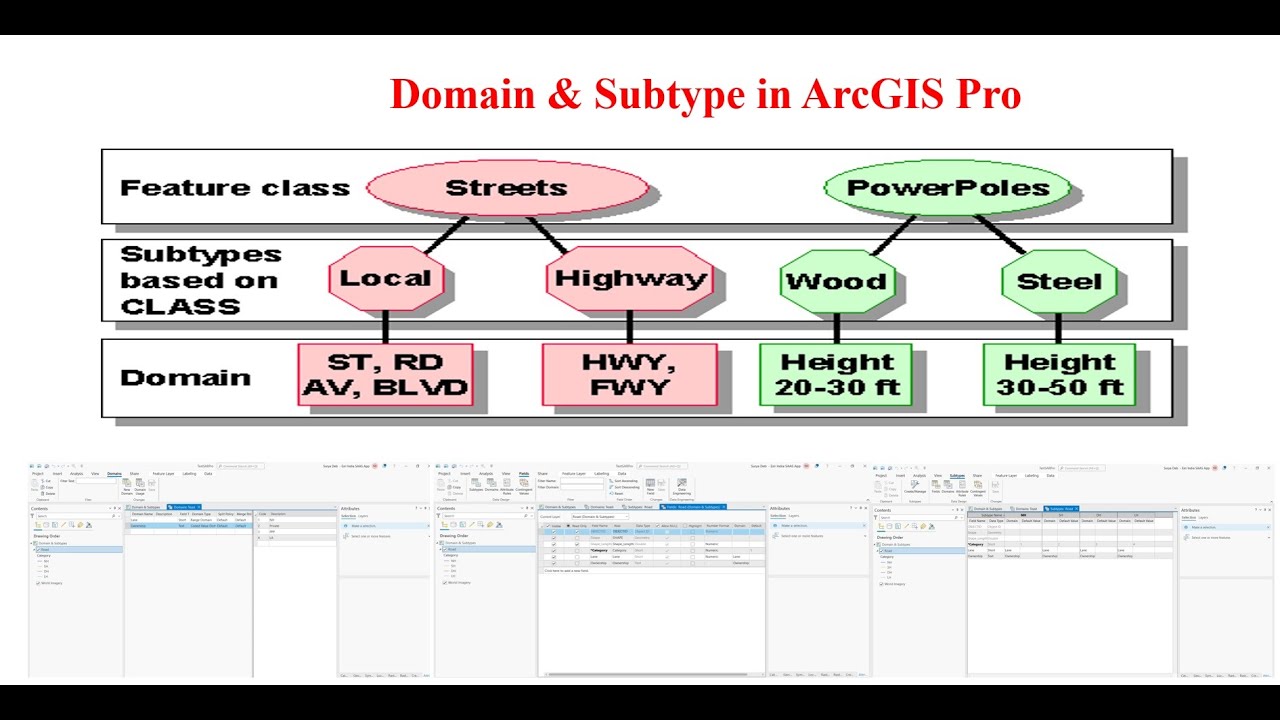Collapse Road layer node in Fields window Contents
Image resolution: width=1280 pixels, height=720 pixels.
tap(440, 549)
